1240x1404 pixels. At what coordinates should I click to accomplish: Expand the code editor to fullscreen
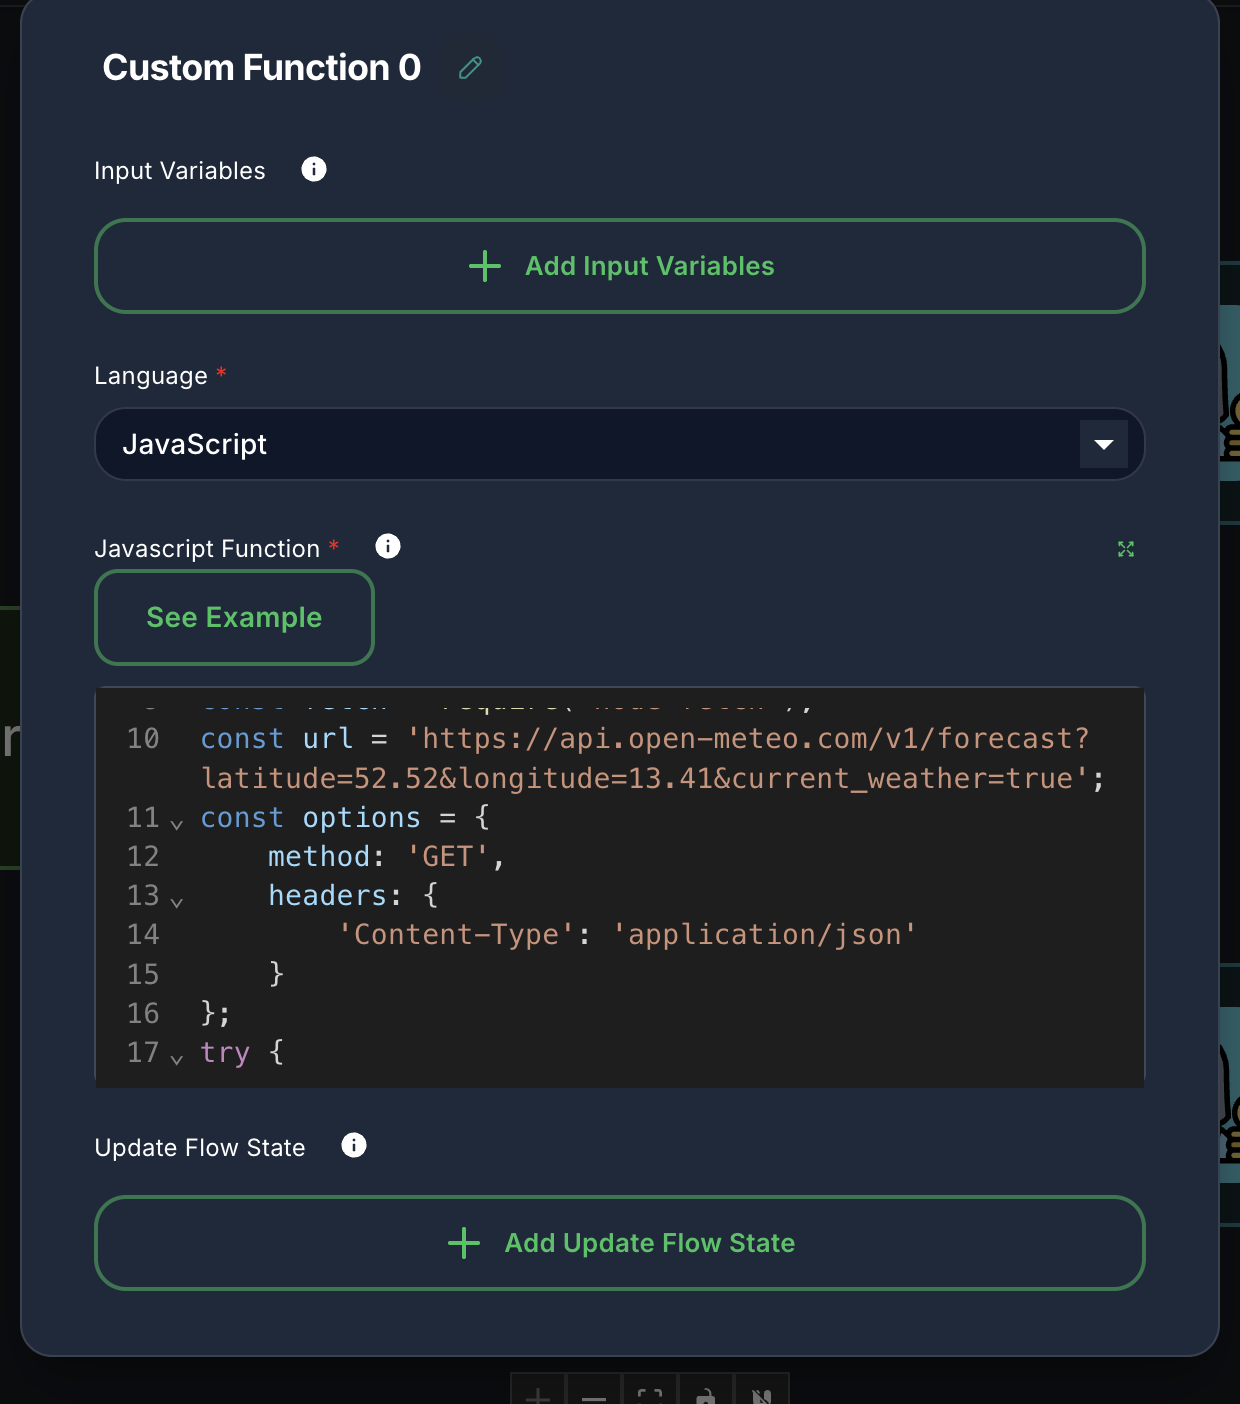(1126, 548)
